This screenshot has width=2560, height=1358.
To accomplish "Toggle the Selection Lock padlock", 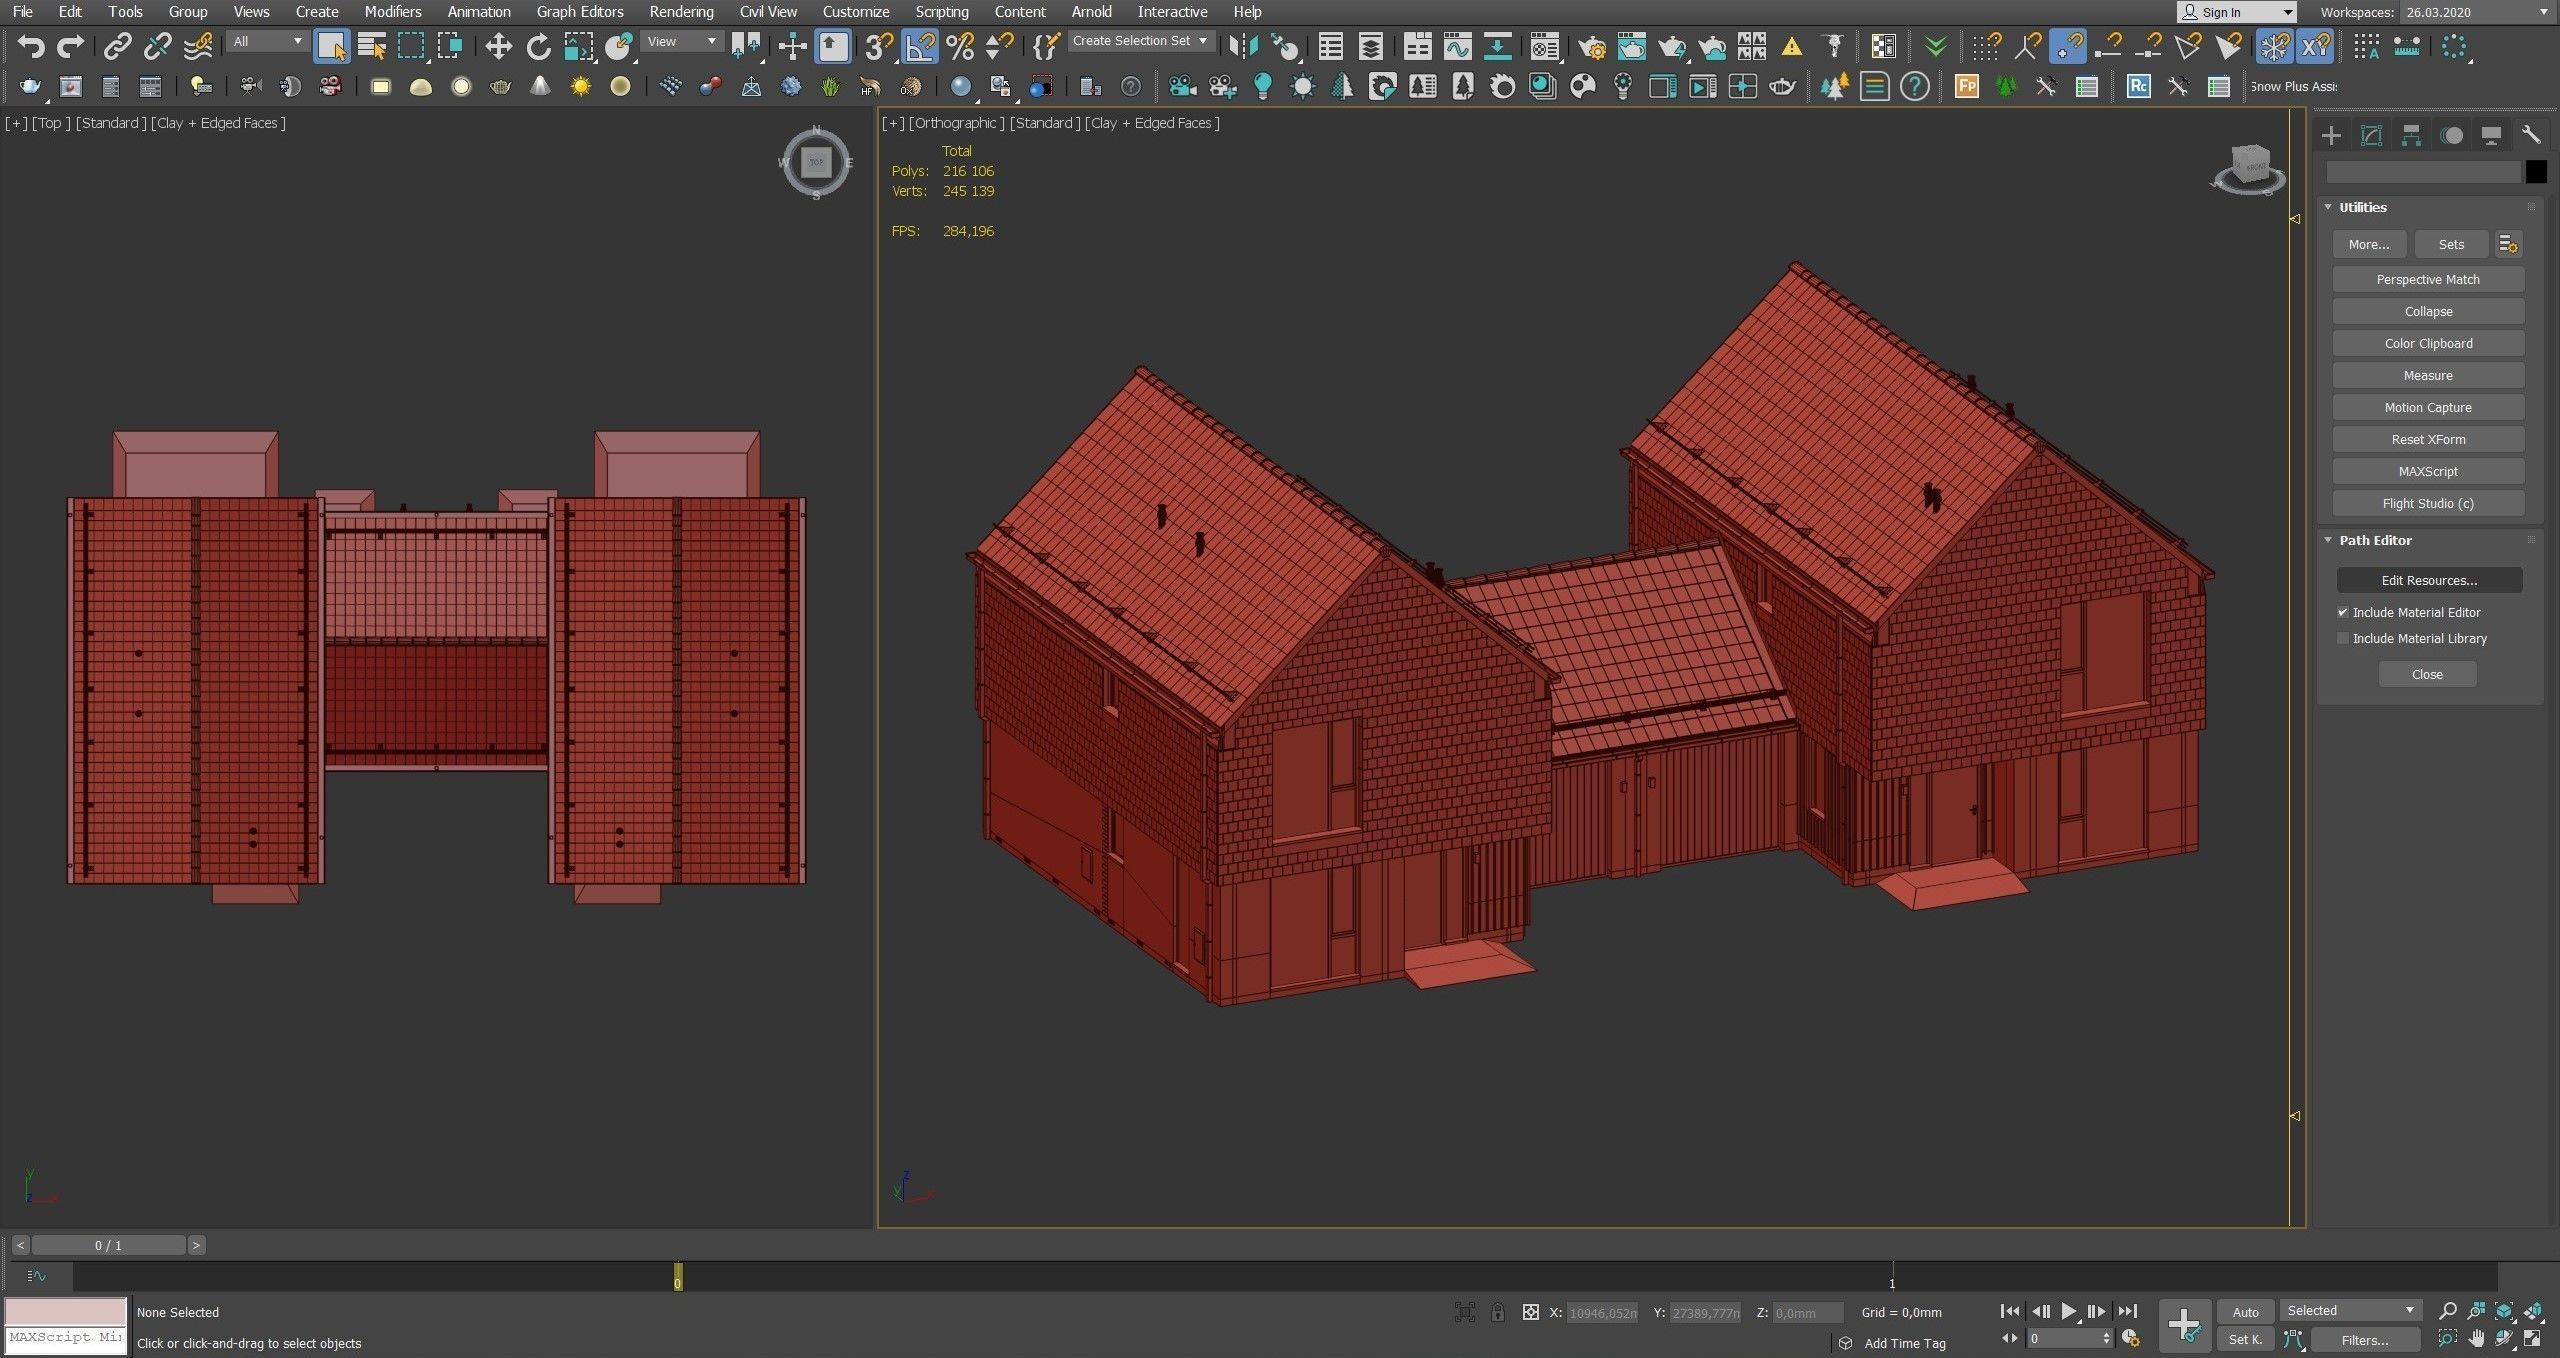I will pyautogui.click(x=1497, y=1312).
